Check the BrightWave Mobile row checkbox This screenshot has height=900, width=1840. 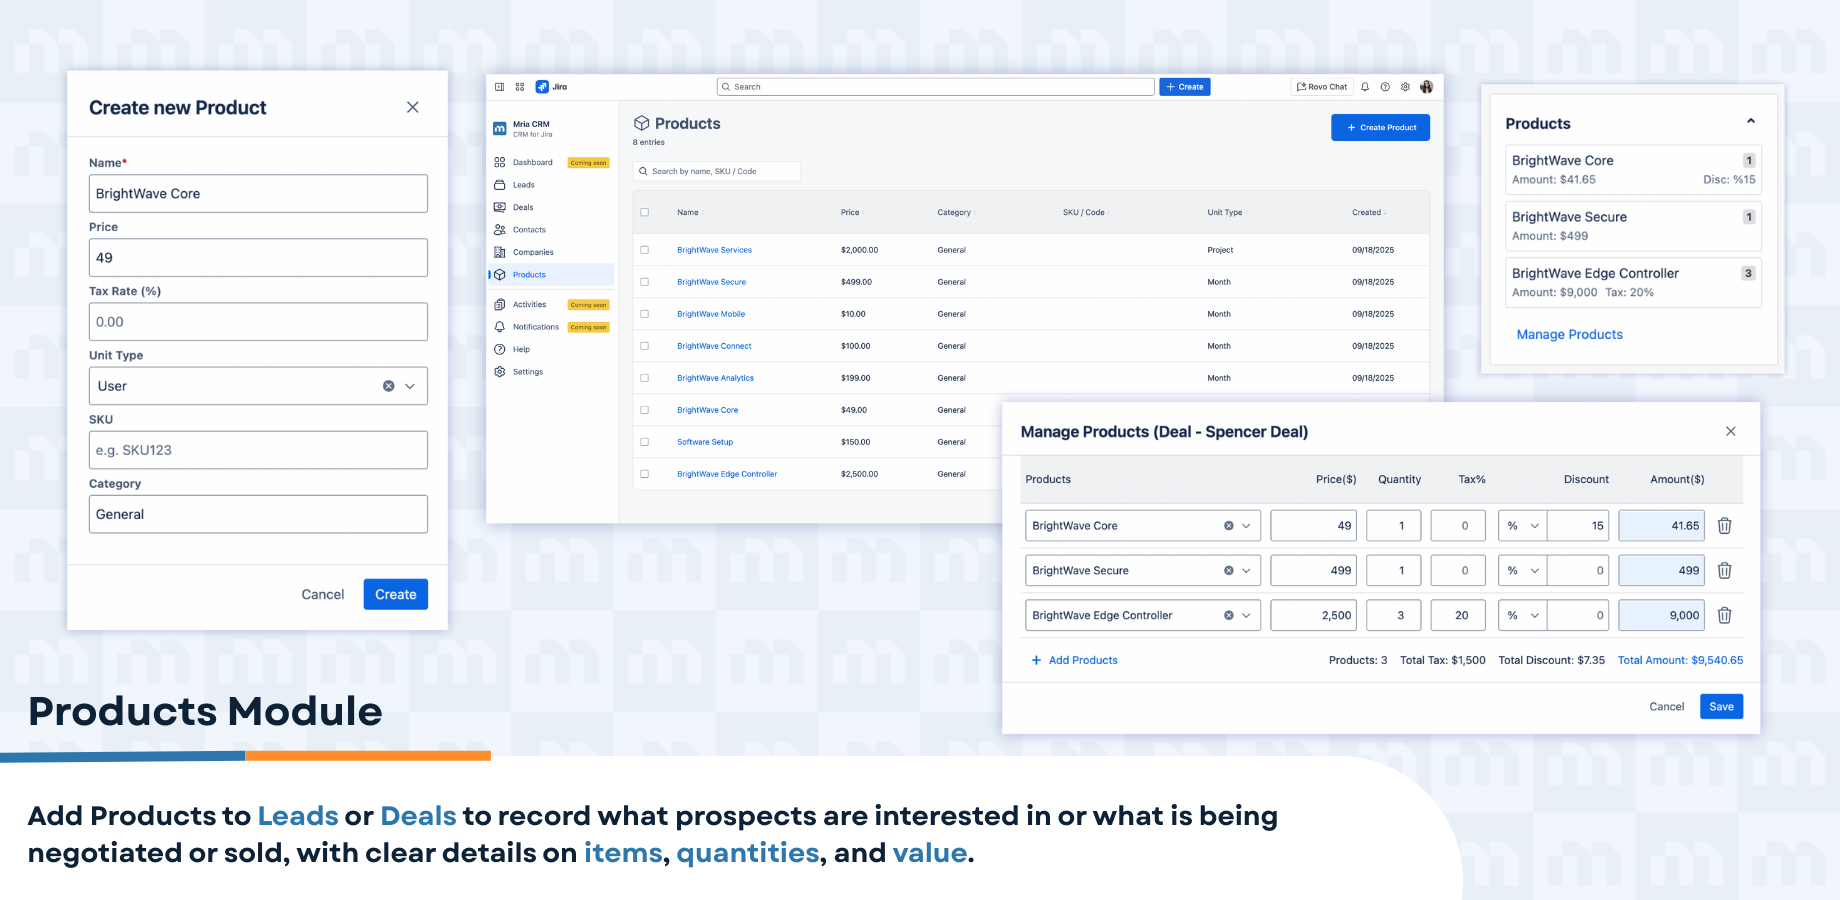645,314
